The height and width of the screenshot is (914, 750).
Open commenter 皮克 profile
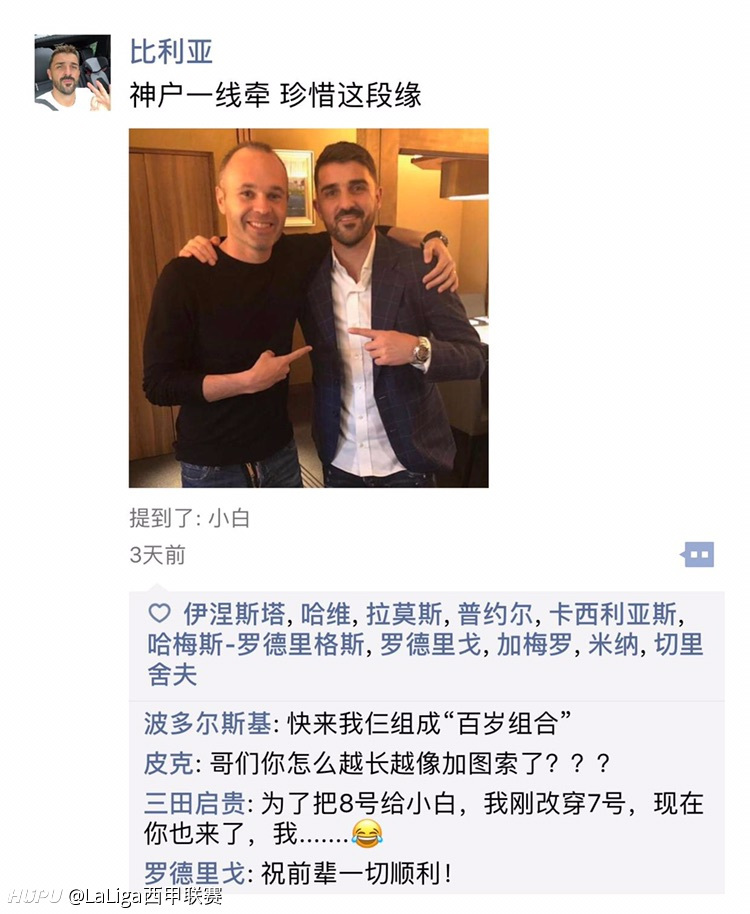point(169,764)
